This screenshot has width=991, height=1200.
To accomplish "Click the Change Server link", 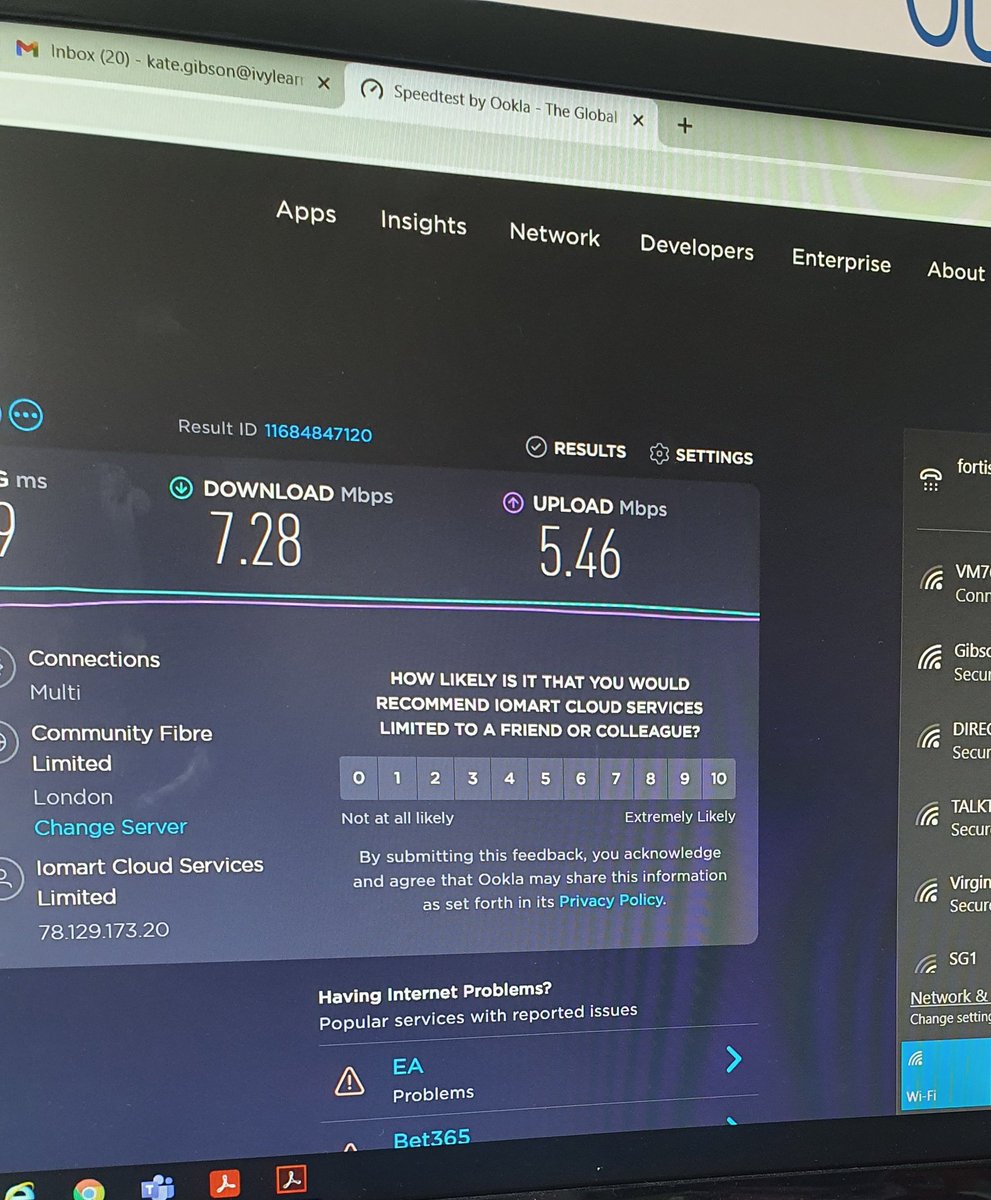I will click(x=110, y=827).
